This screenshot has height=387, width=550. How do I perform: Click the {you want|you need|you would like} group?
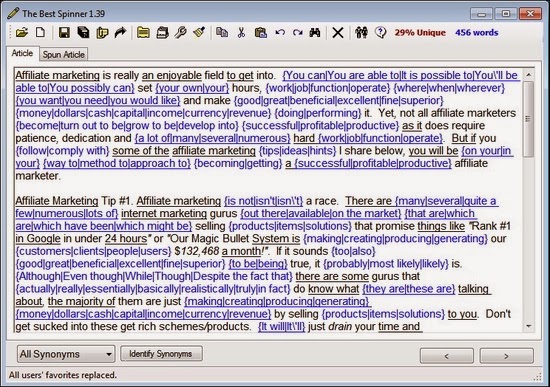click(x=98, y=100)
